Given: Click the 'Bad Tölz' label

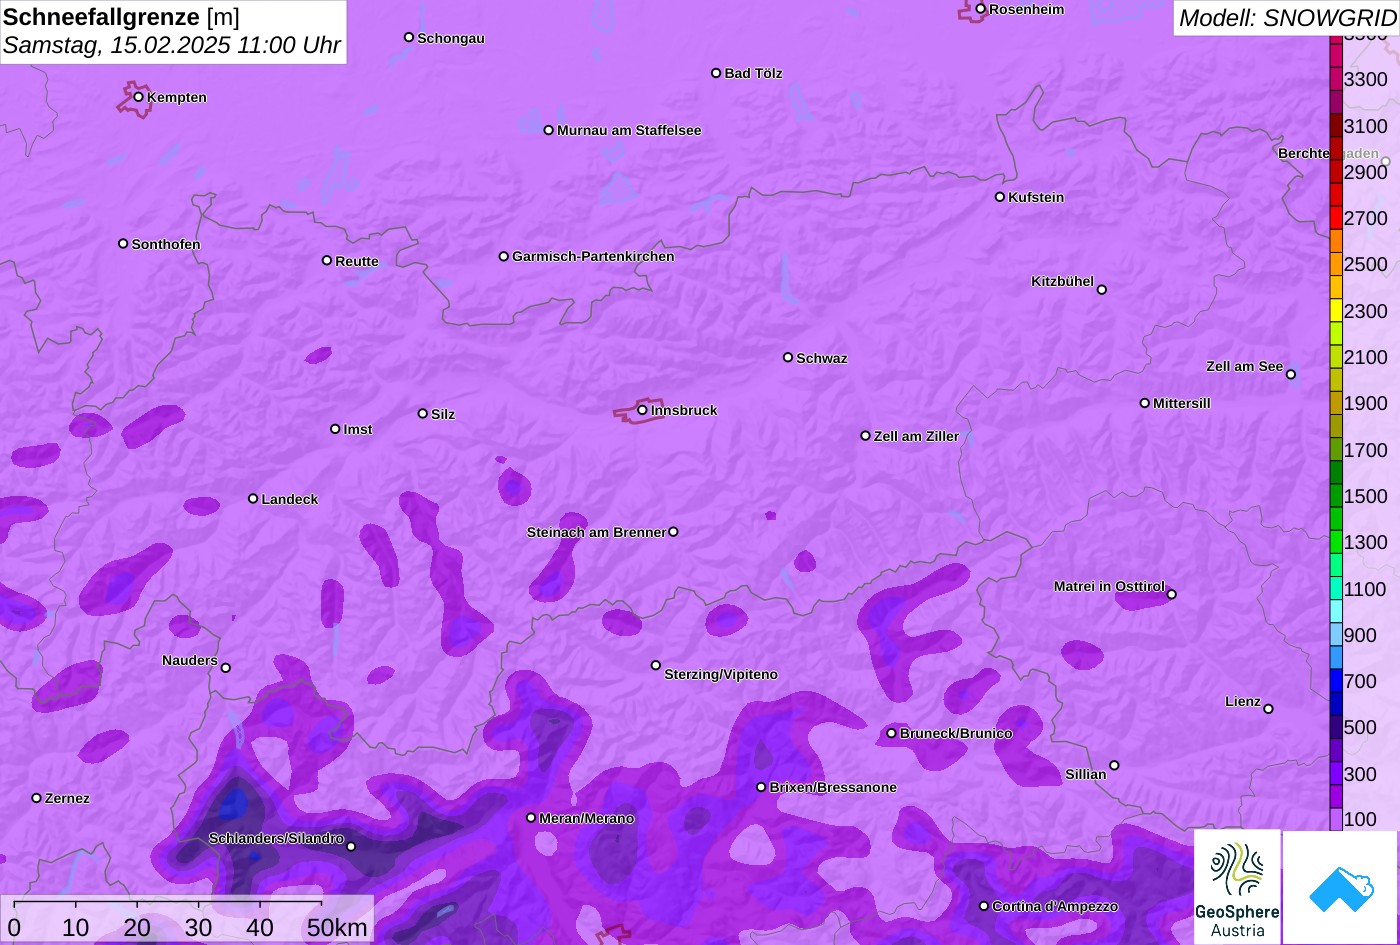Looking at the screenshot, I should point(753,73).
